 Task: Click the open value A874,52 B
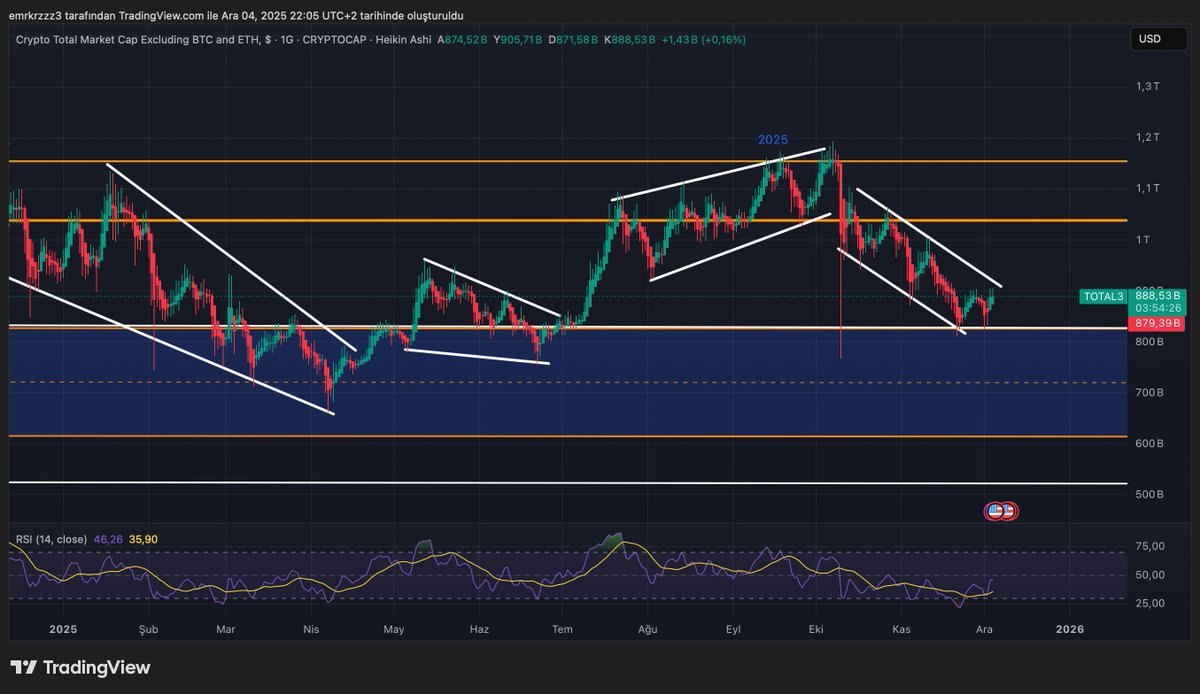463,40
